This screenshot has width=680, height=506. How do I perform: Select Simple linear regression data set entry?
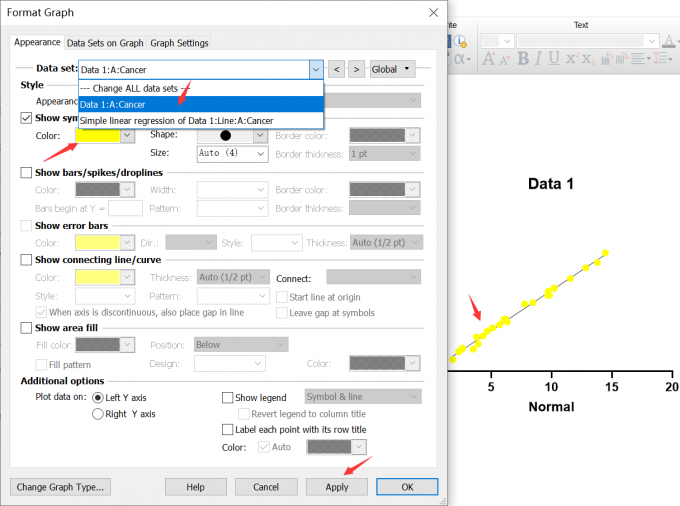[201, 121]
